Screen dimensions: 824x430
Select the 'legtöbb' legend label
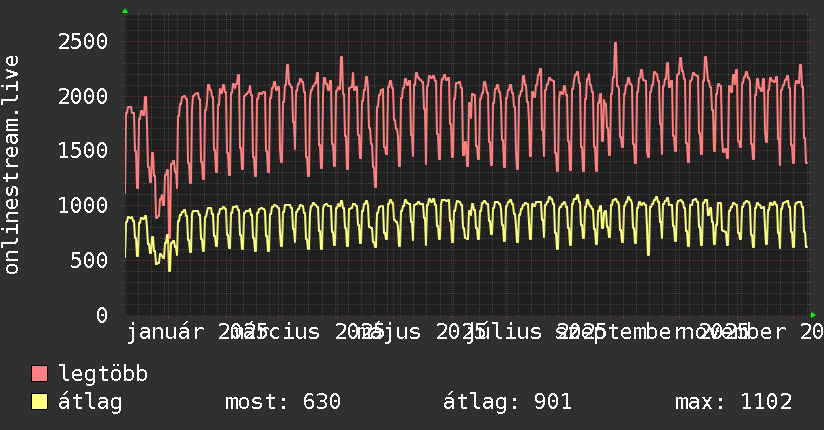click(x=103, y=373)
